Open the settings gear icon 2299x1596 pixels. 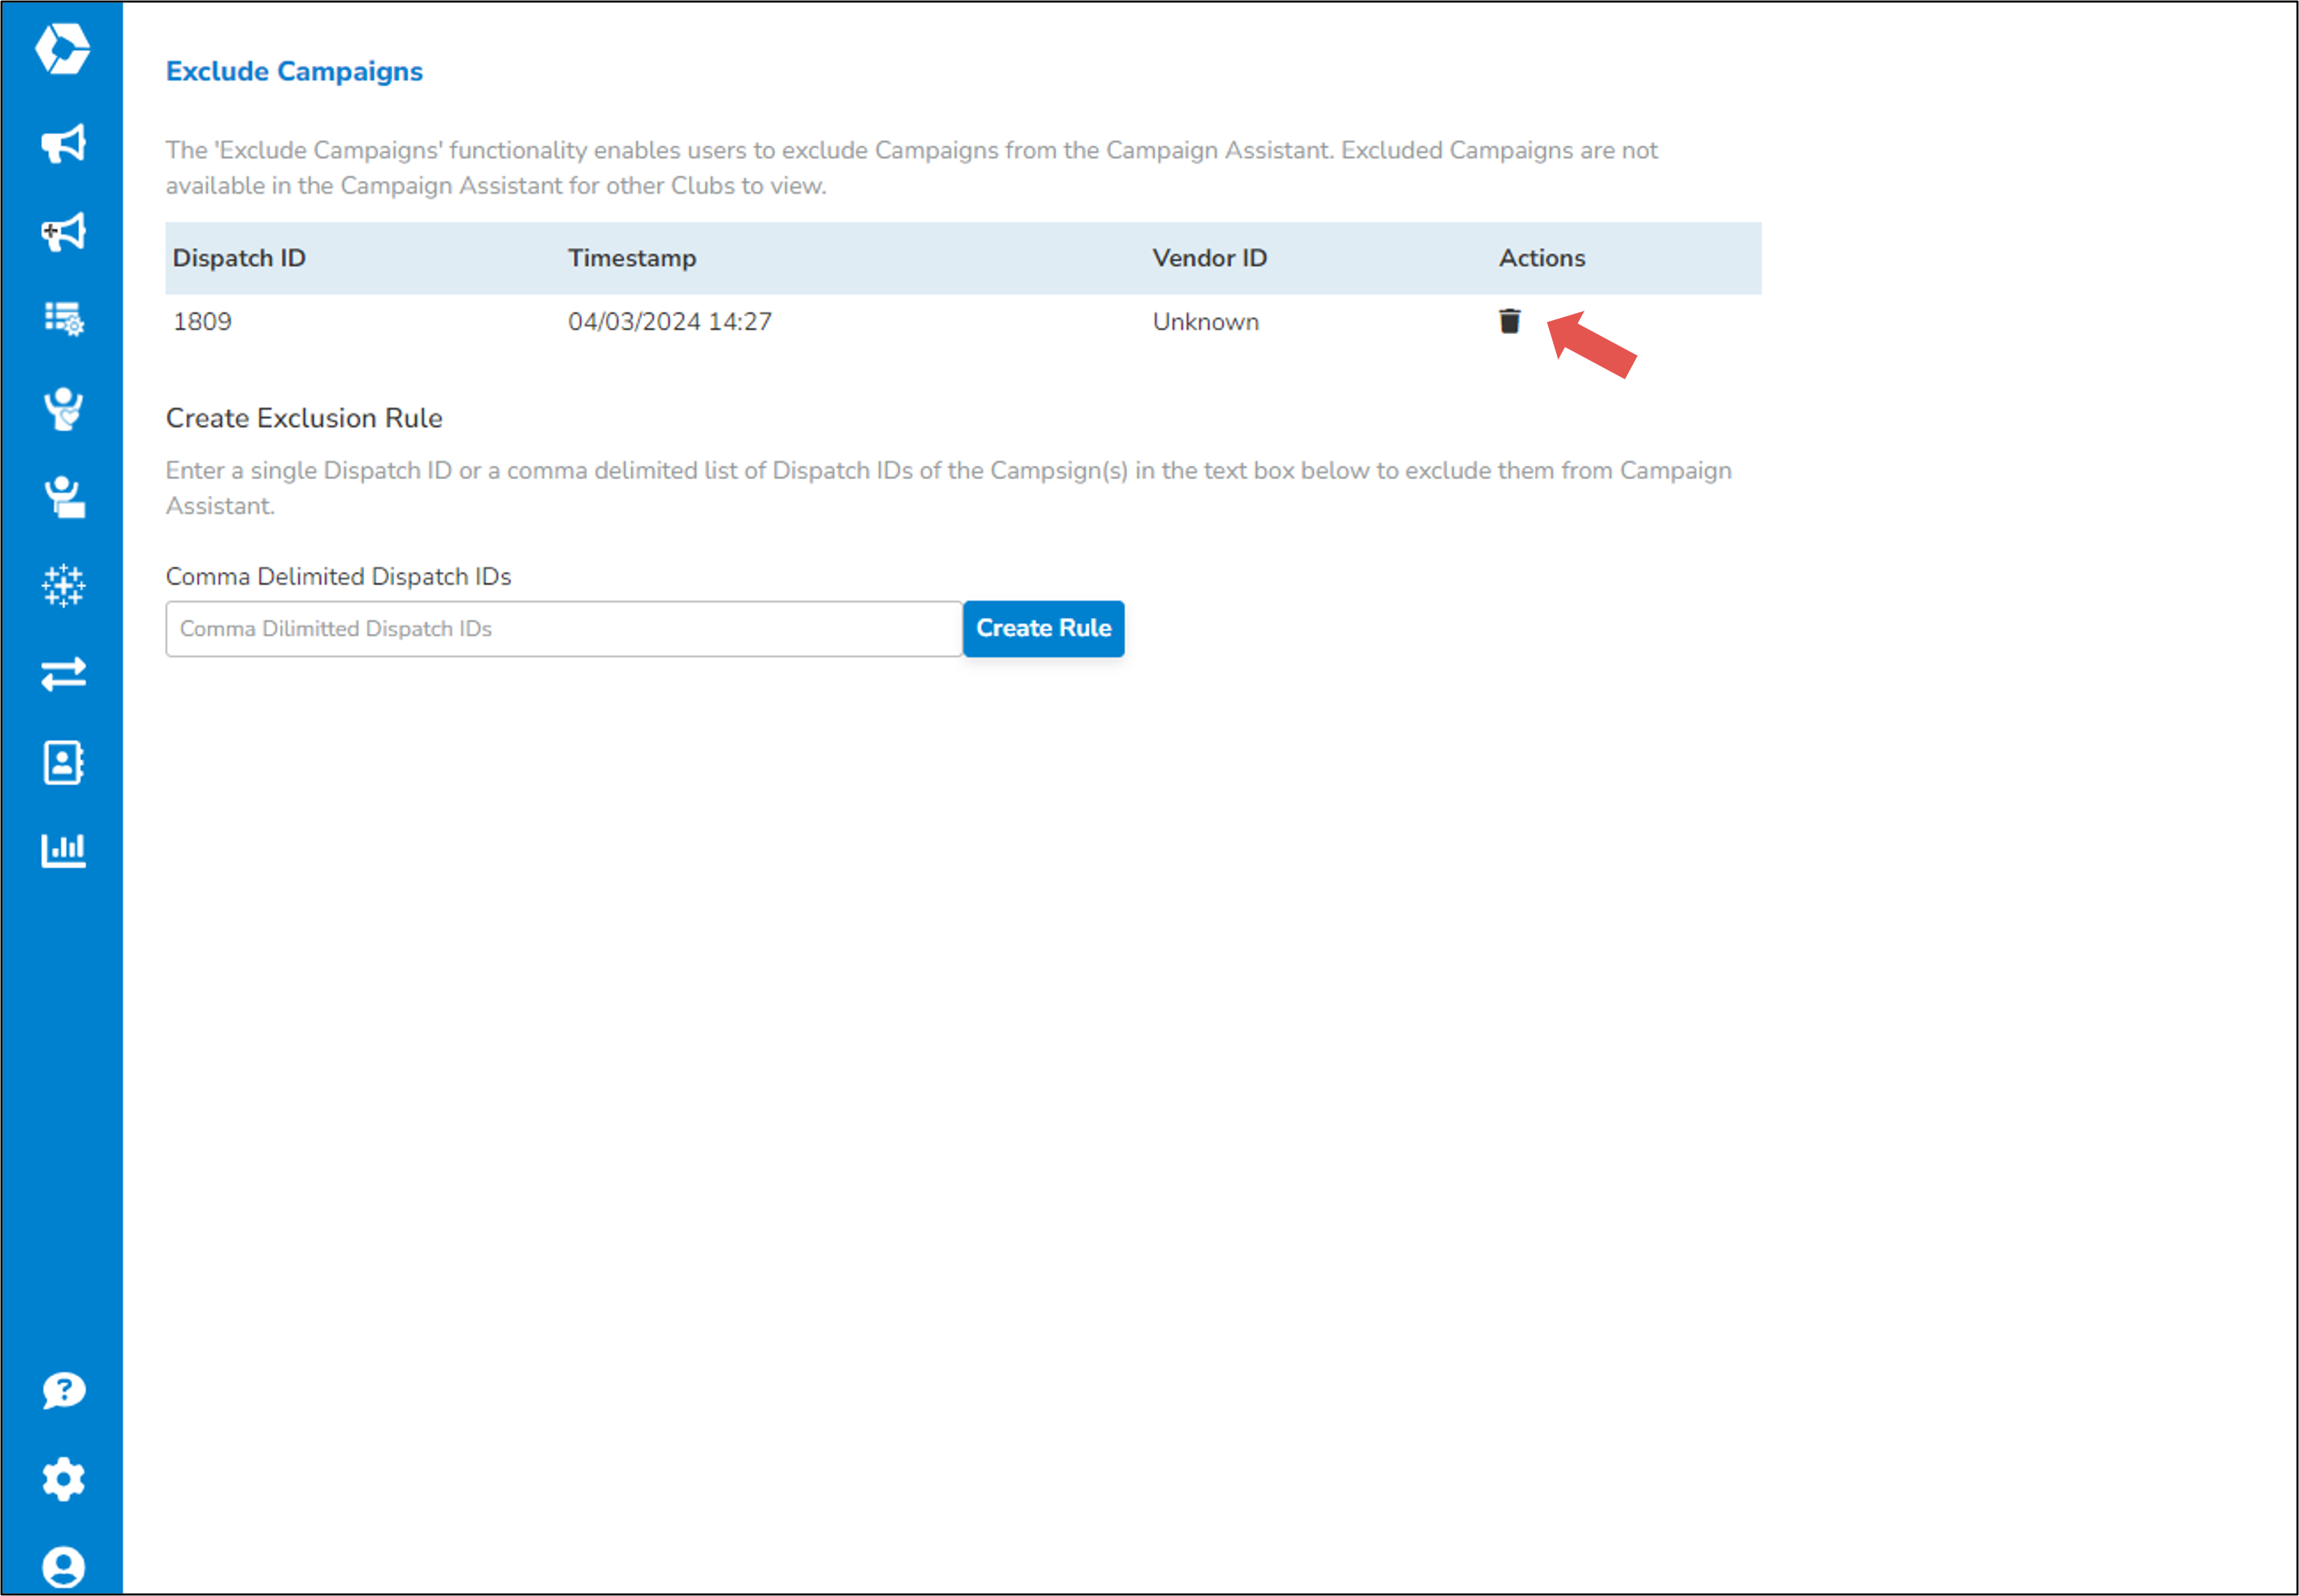click(x=63, y=1479)
